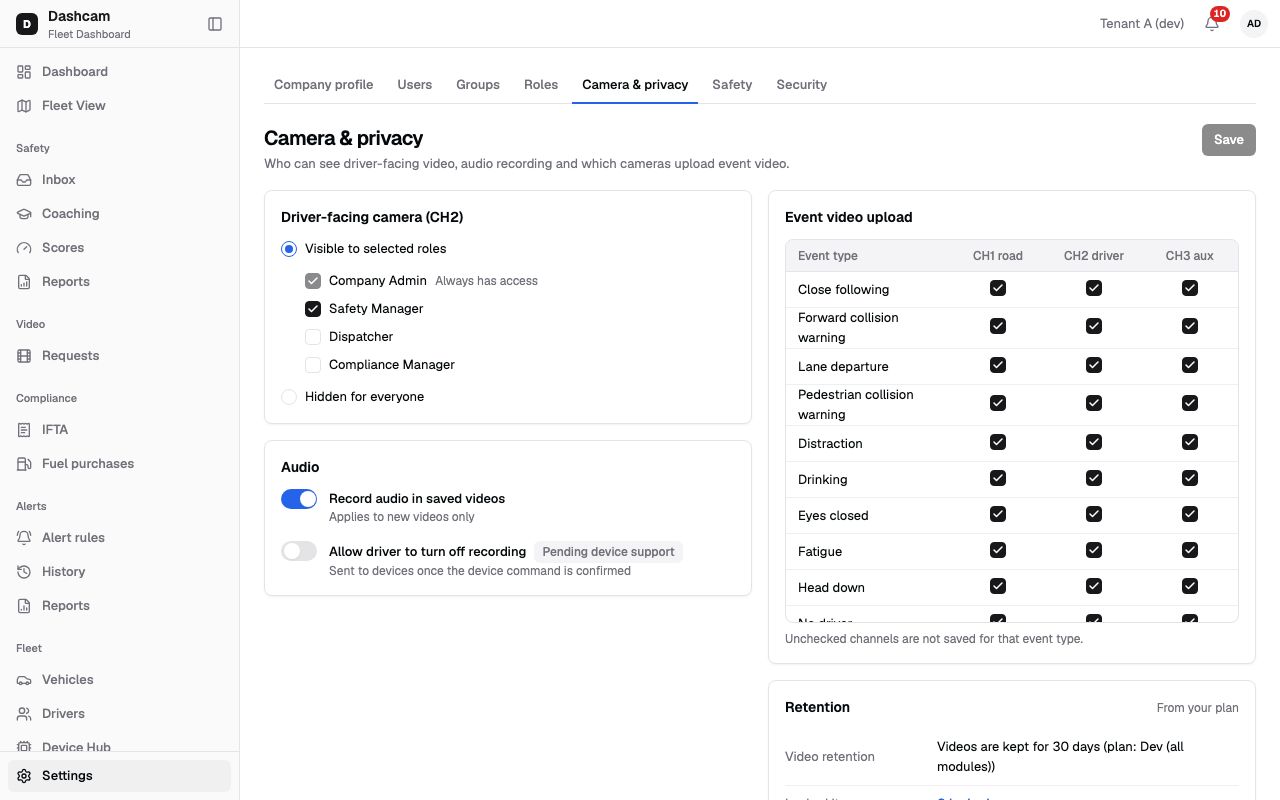Uncheck CH2 driver for Lane departure

tap(1094, 365)
